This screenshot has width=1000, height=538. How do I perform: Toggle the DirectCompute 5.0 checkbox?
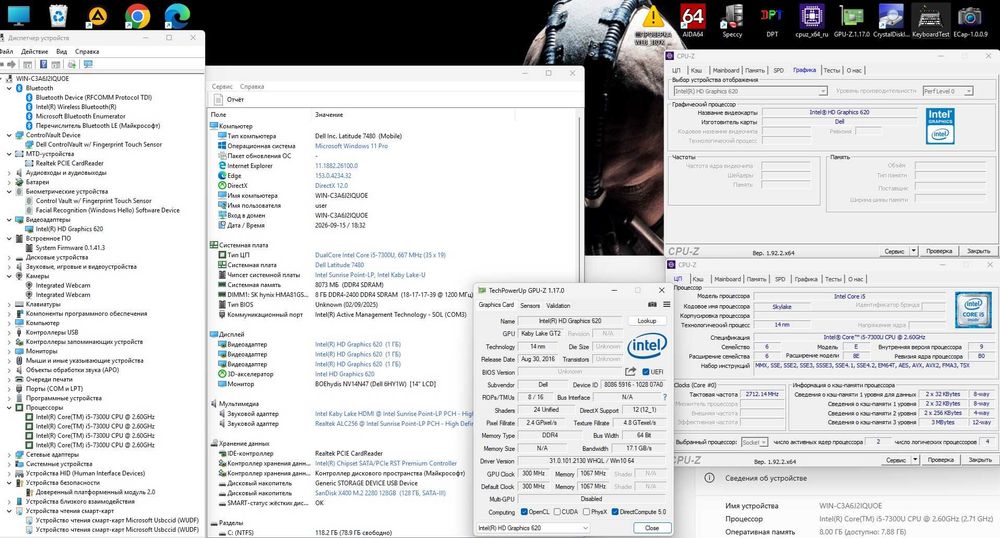click(x=615, y=512)
